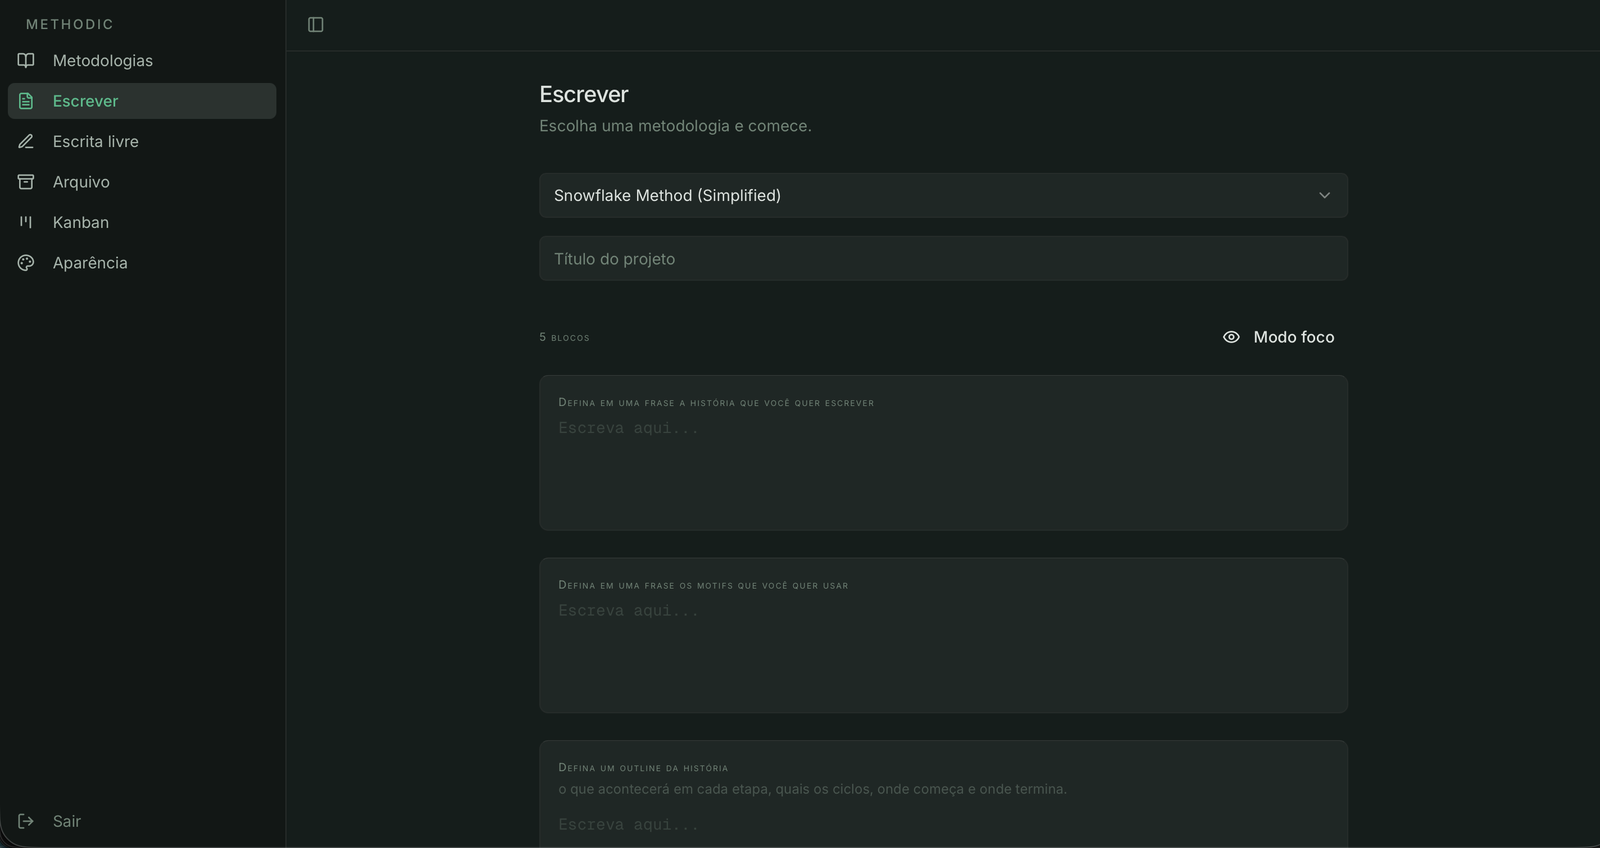1600x848 pixels.
Task: Click the Escrita livre pencil icon
Action: (26, 141)
